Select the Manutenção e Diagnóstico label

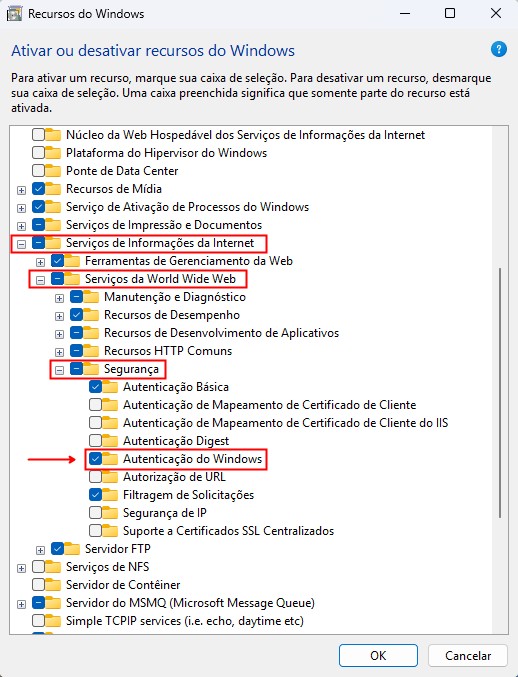coord(175,297)
